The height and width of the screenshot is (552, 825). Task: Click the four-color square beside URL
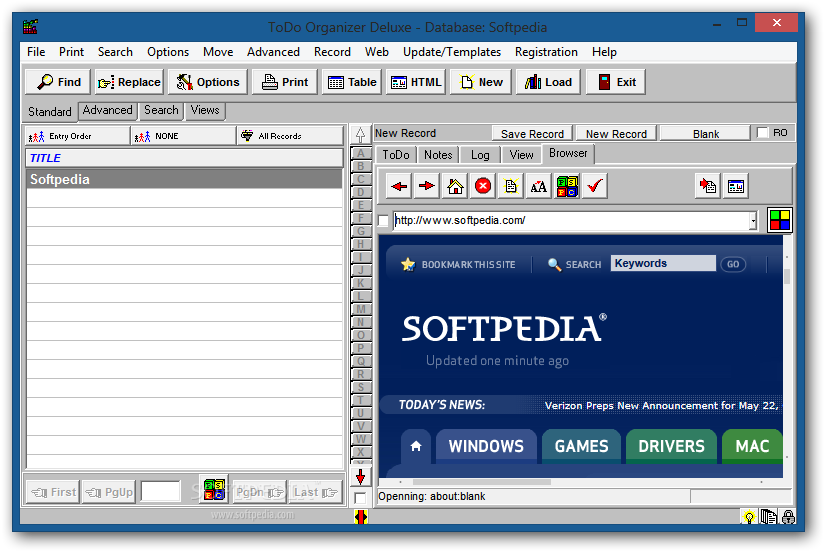780,220
